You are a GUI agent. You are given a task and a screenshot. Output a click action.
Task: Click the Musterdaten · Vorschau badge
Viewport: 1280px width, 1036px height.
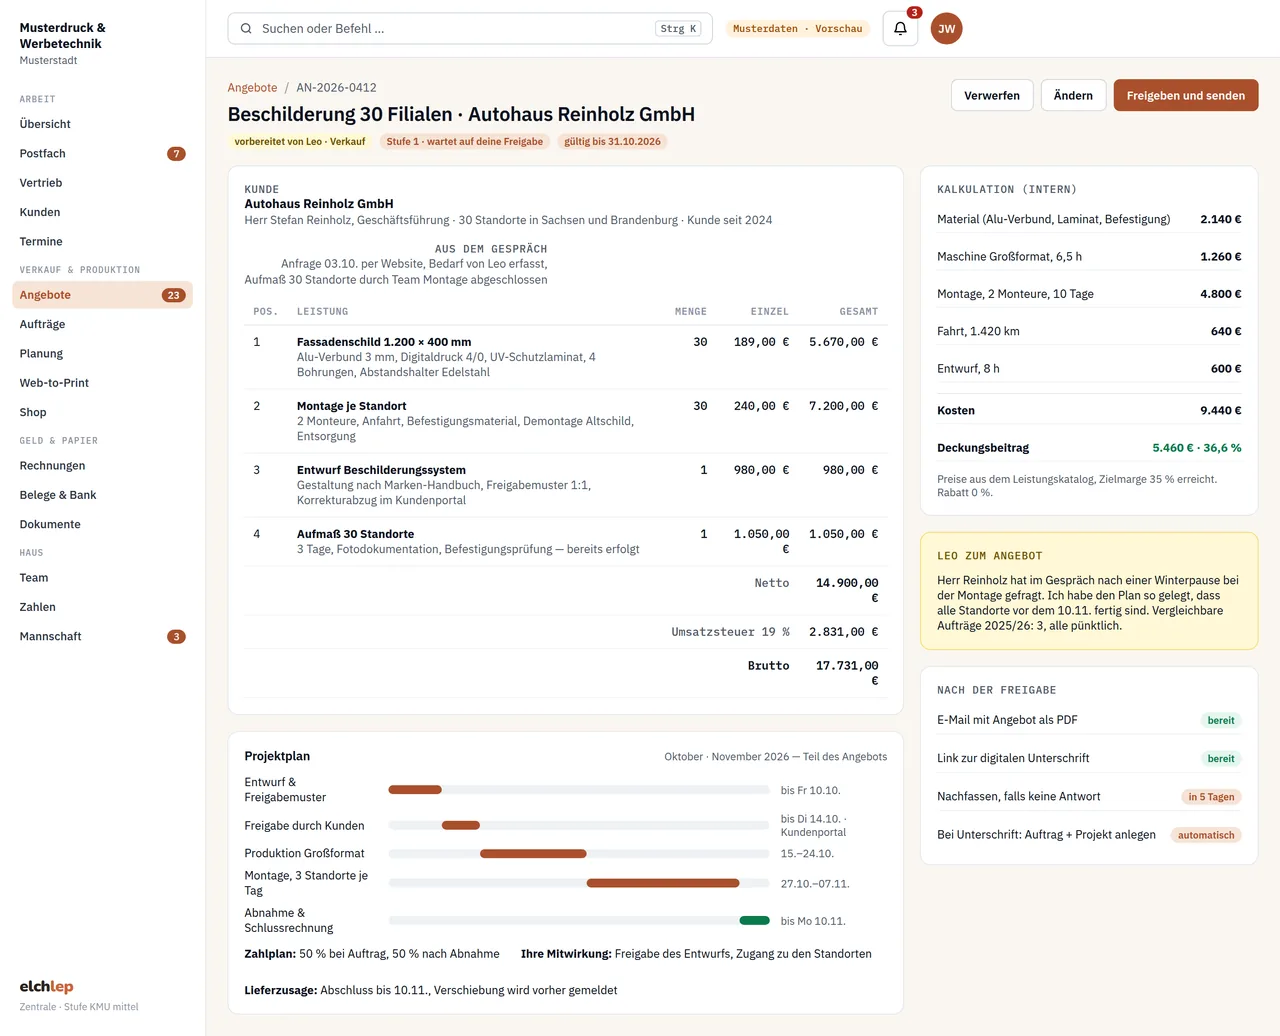(797, 29)
